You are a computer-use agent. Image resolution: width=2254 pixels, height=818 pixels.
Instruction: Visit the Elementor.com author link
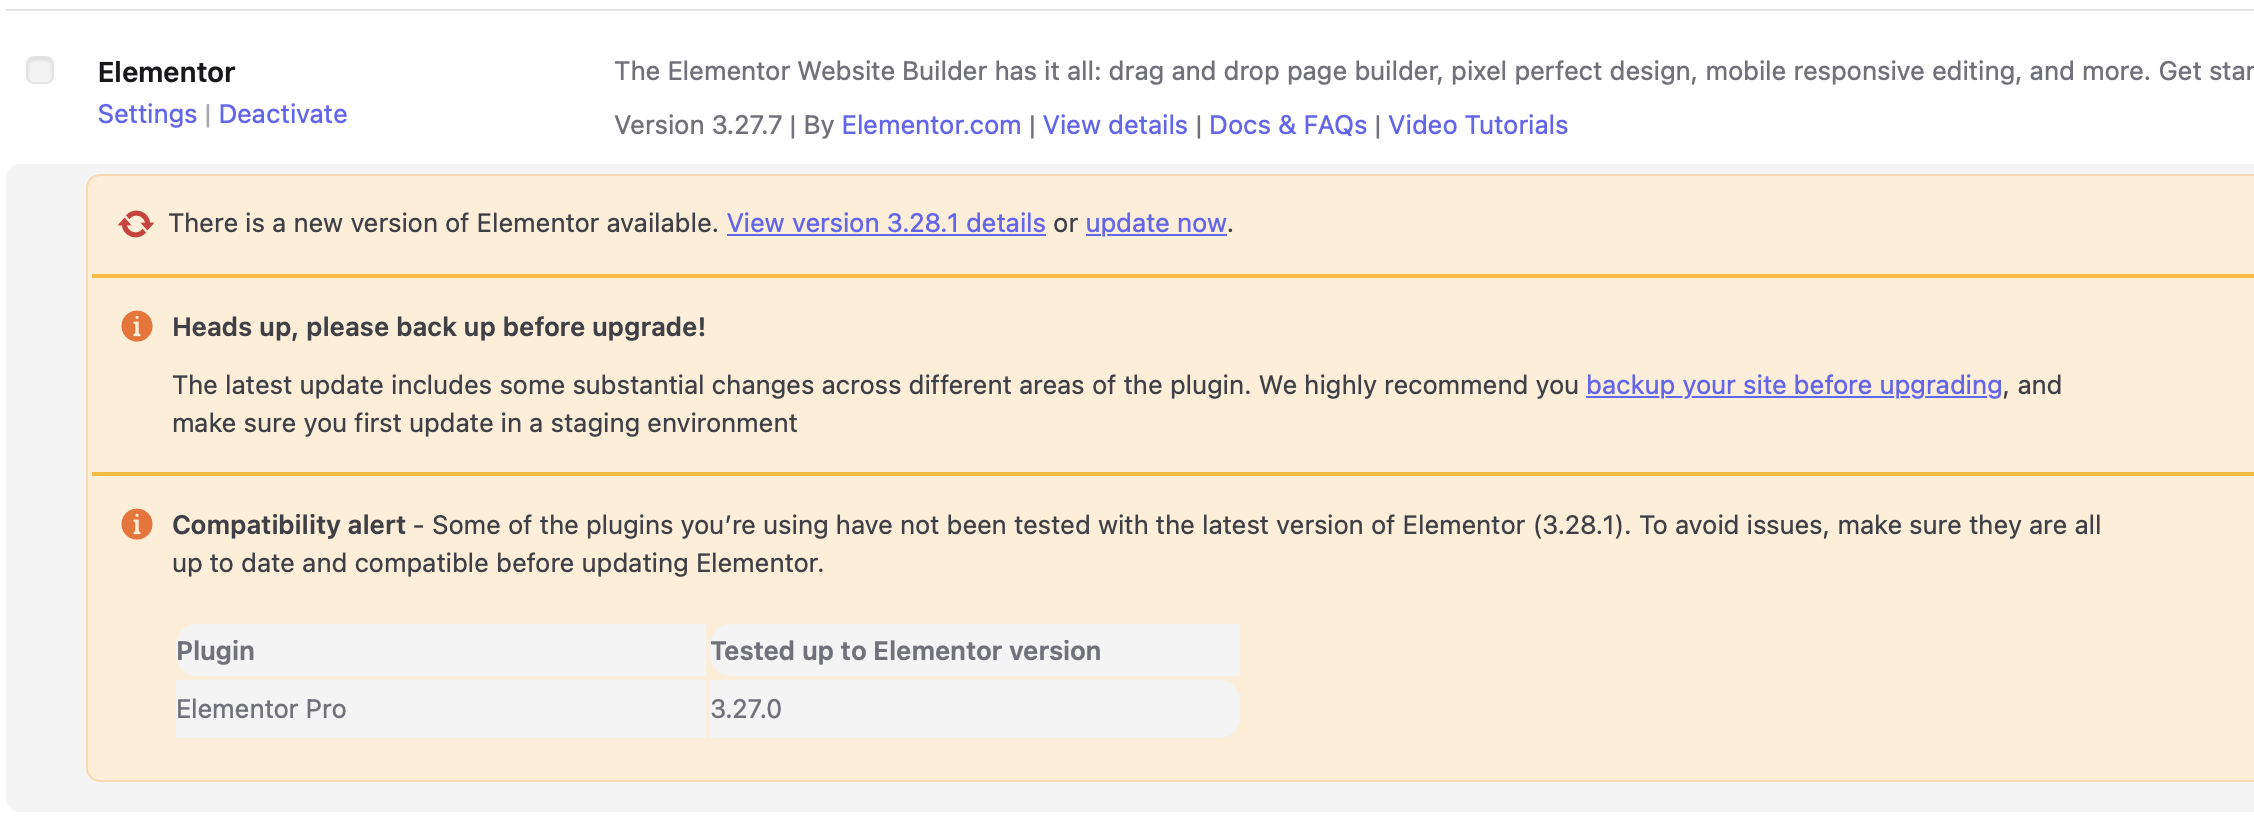click(931, 125)
